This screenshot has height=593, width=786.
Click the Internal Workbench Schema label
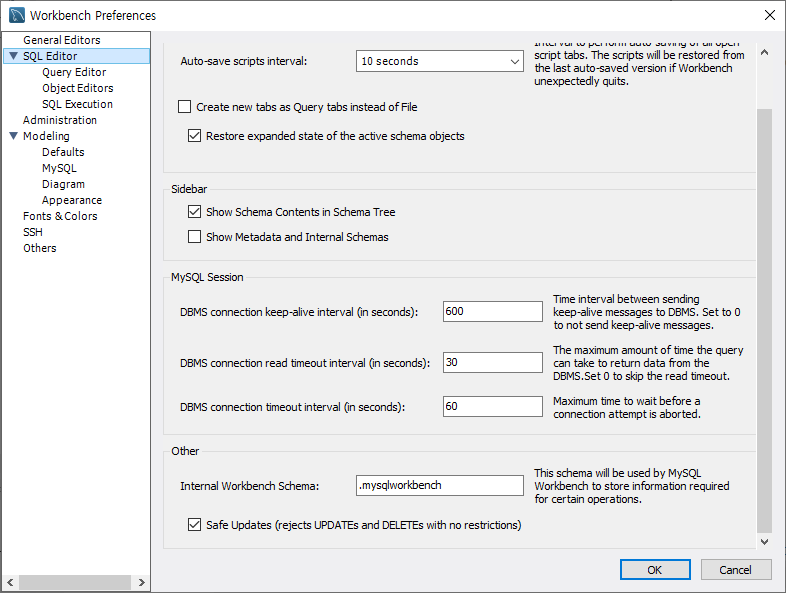[x=250, y=486]
